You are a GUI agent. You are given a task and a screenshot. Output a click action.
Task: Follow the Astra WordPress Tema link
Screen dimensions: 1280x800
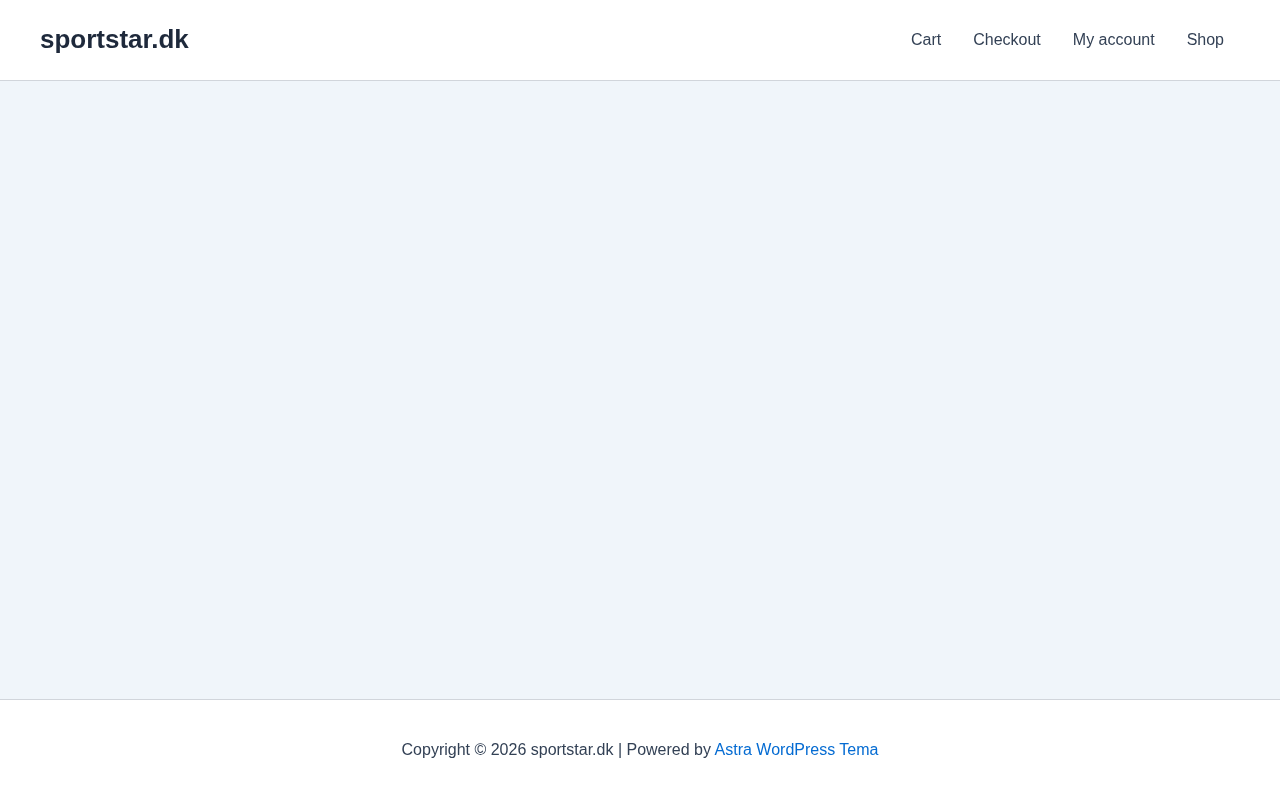pos(796,749)
